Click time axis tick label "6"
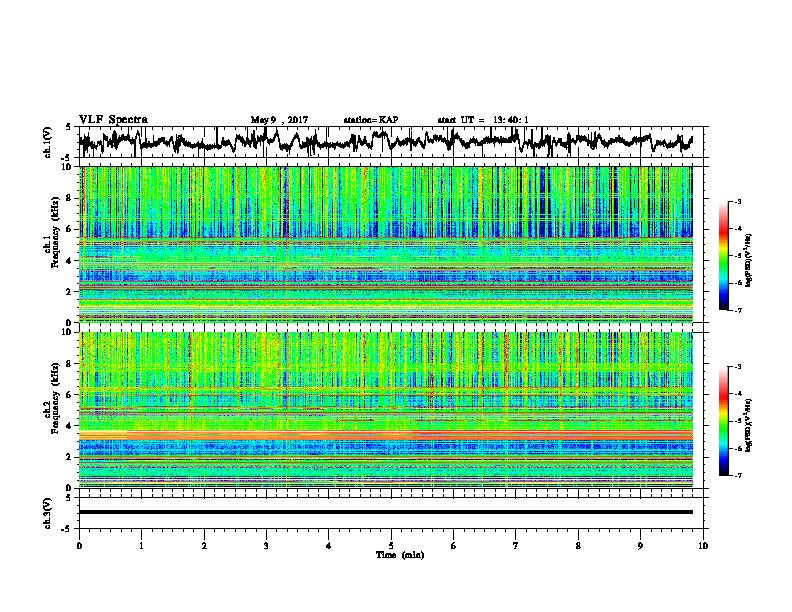 pos(454,546)
